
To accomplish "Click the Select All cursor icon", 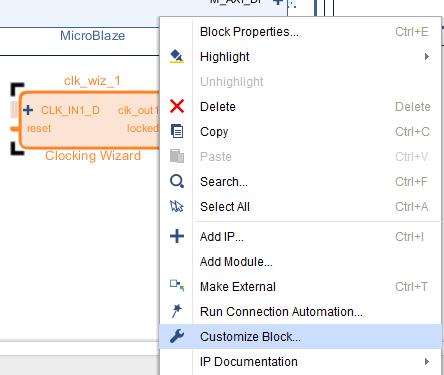I will (x=177, y=206).
